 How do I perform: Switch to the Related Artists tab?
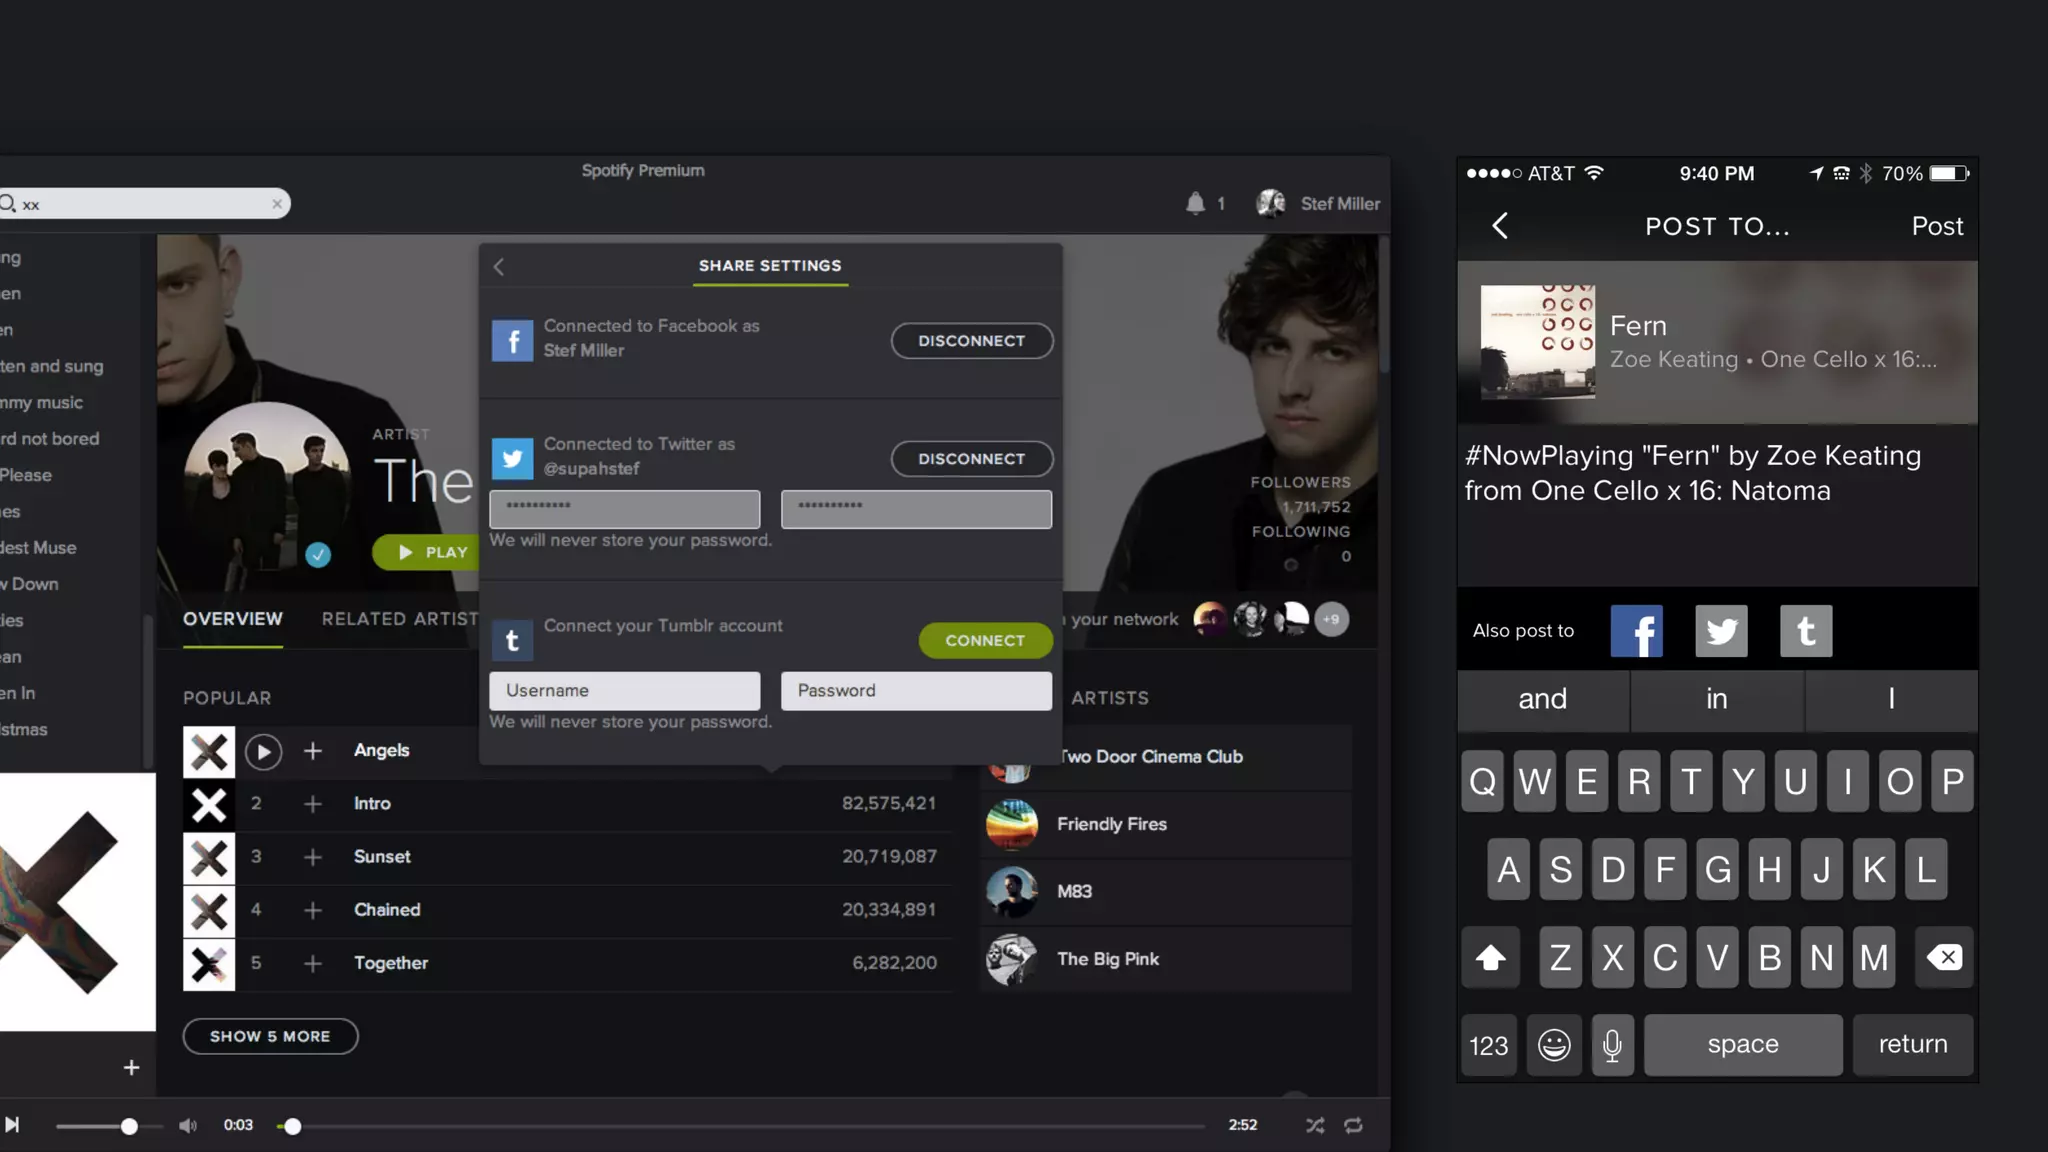[x=400, y=619]
